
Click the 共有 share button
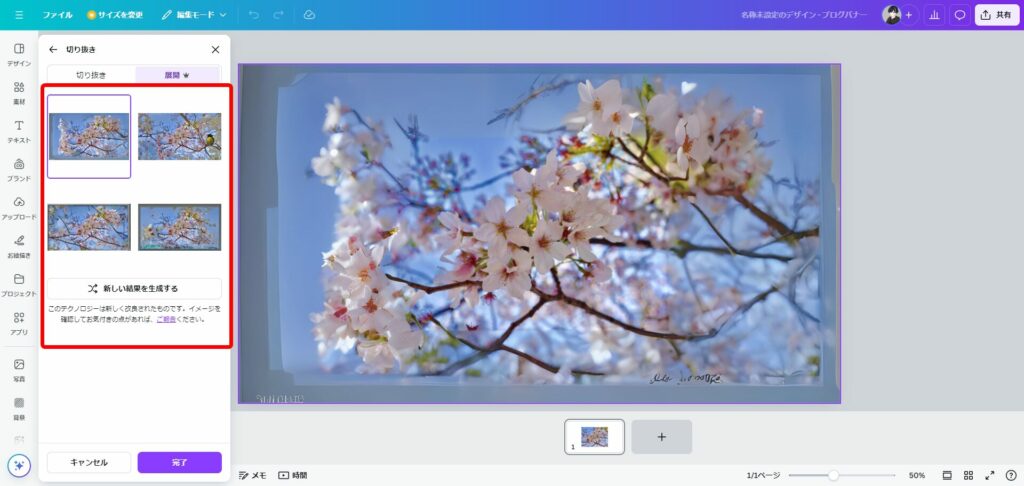tap(997, 15)
